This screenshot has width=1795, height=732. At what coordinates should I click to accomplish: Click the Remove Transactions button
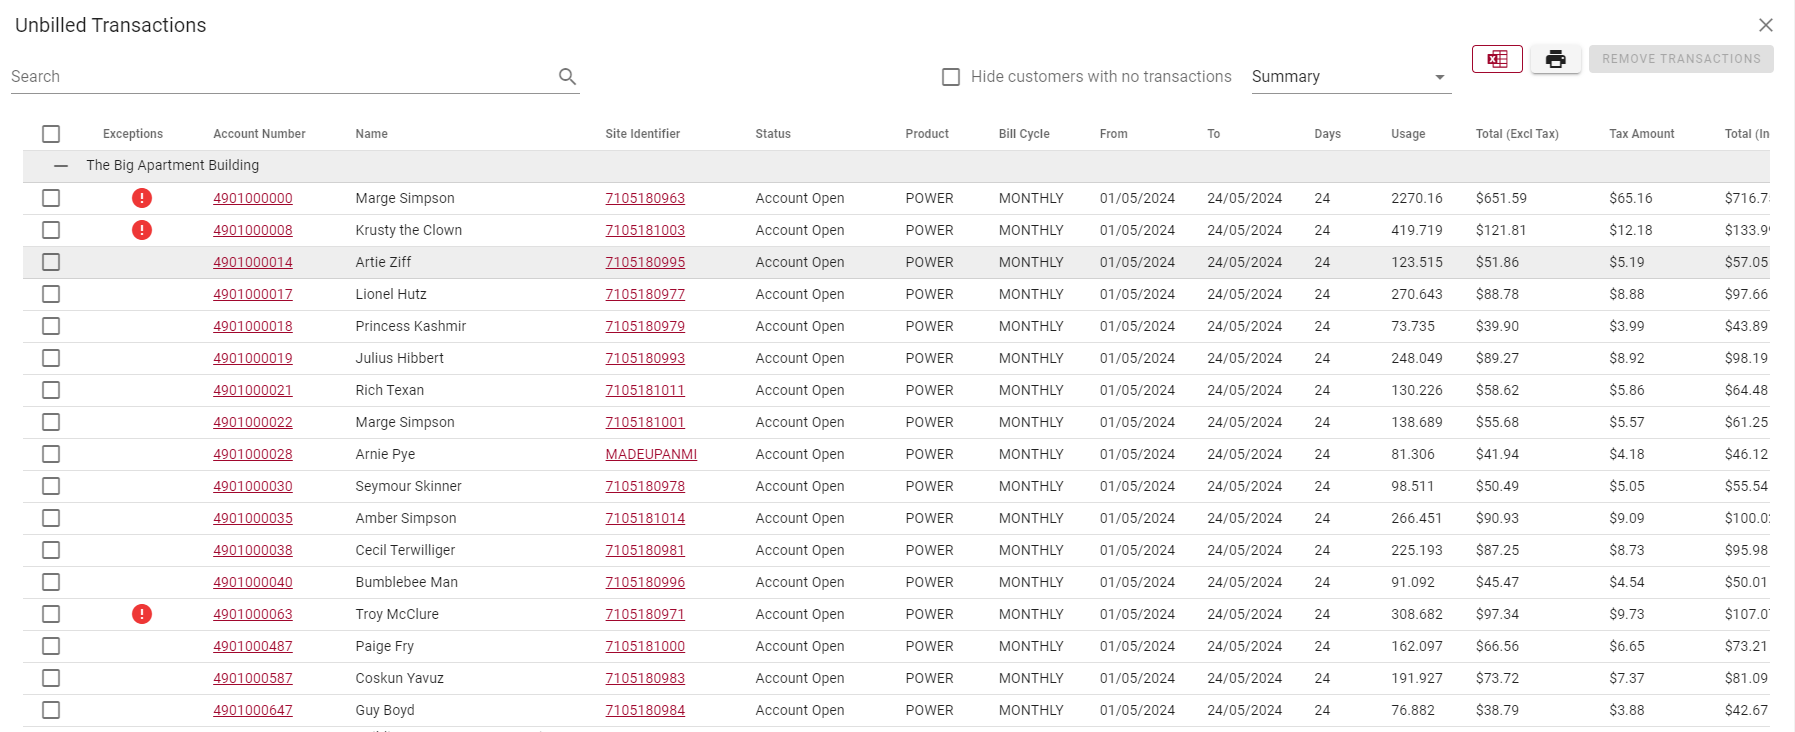point(1680,59)
